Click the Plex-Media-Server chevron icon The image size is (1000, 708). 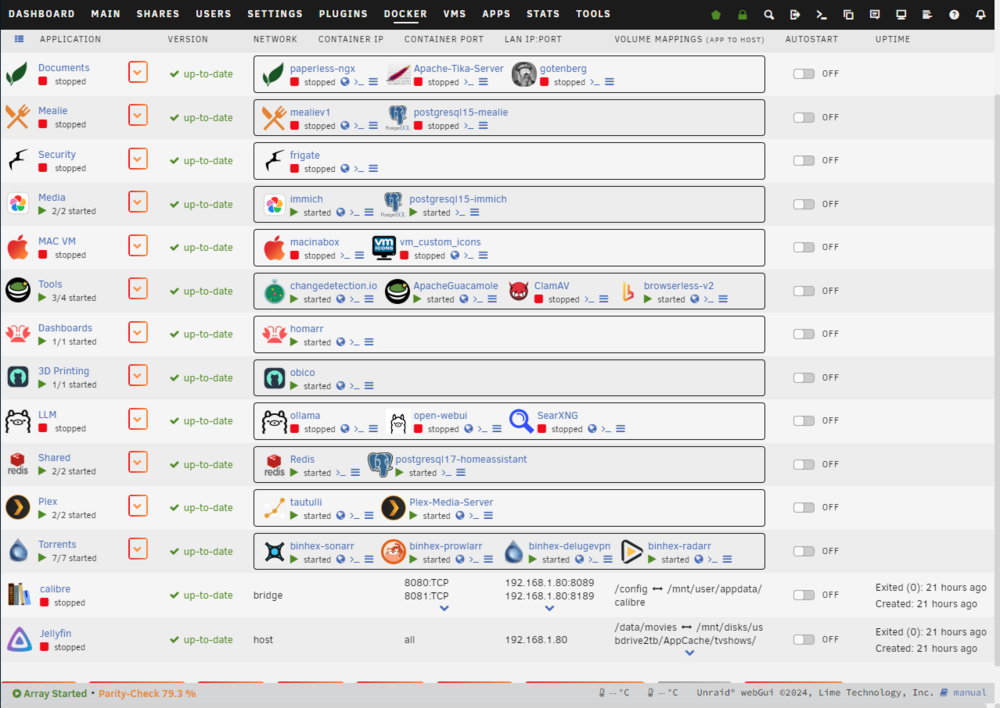point(393,508)
